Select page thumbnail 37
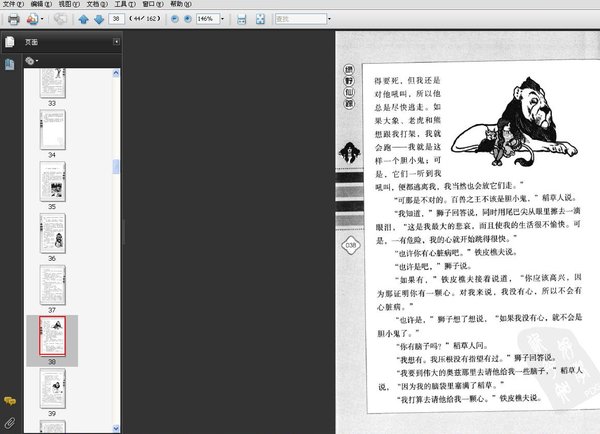The image size is (600, 434). click(52, 285)
